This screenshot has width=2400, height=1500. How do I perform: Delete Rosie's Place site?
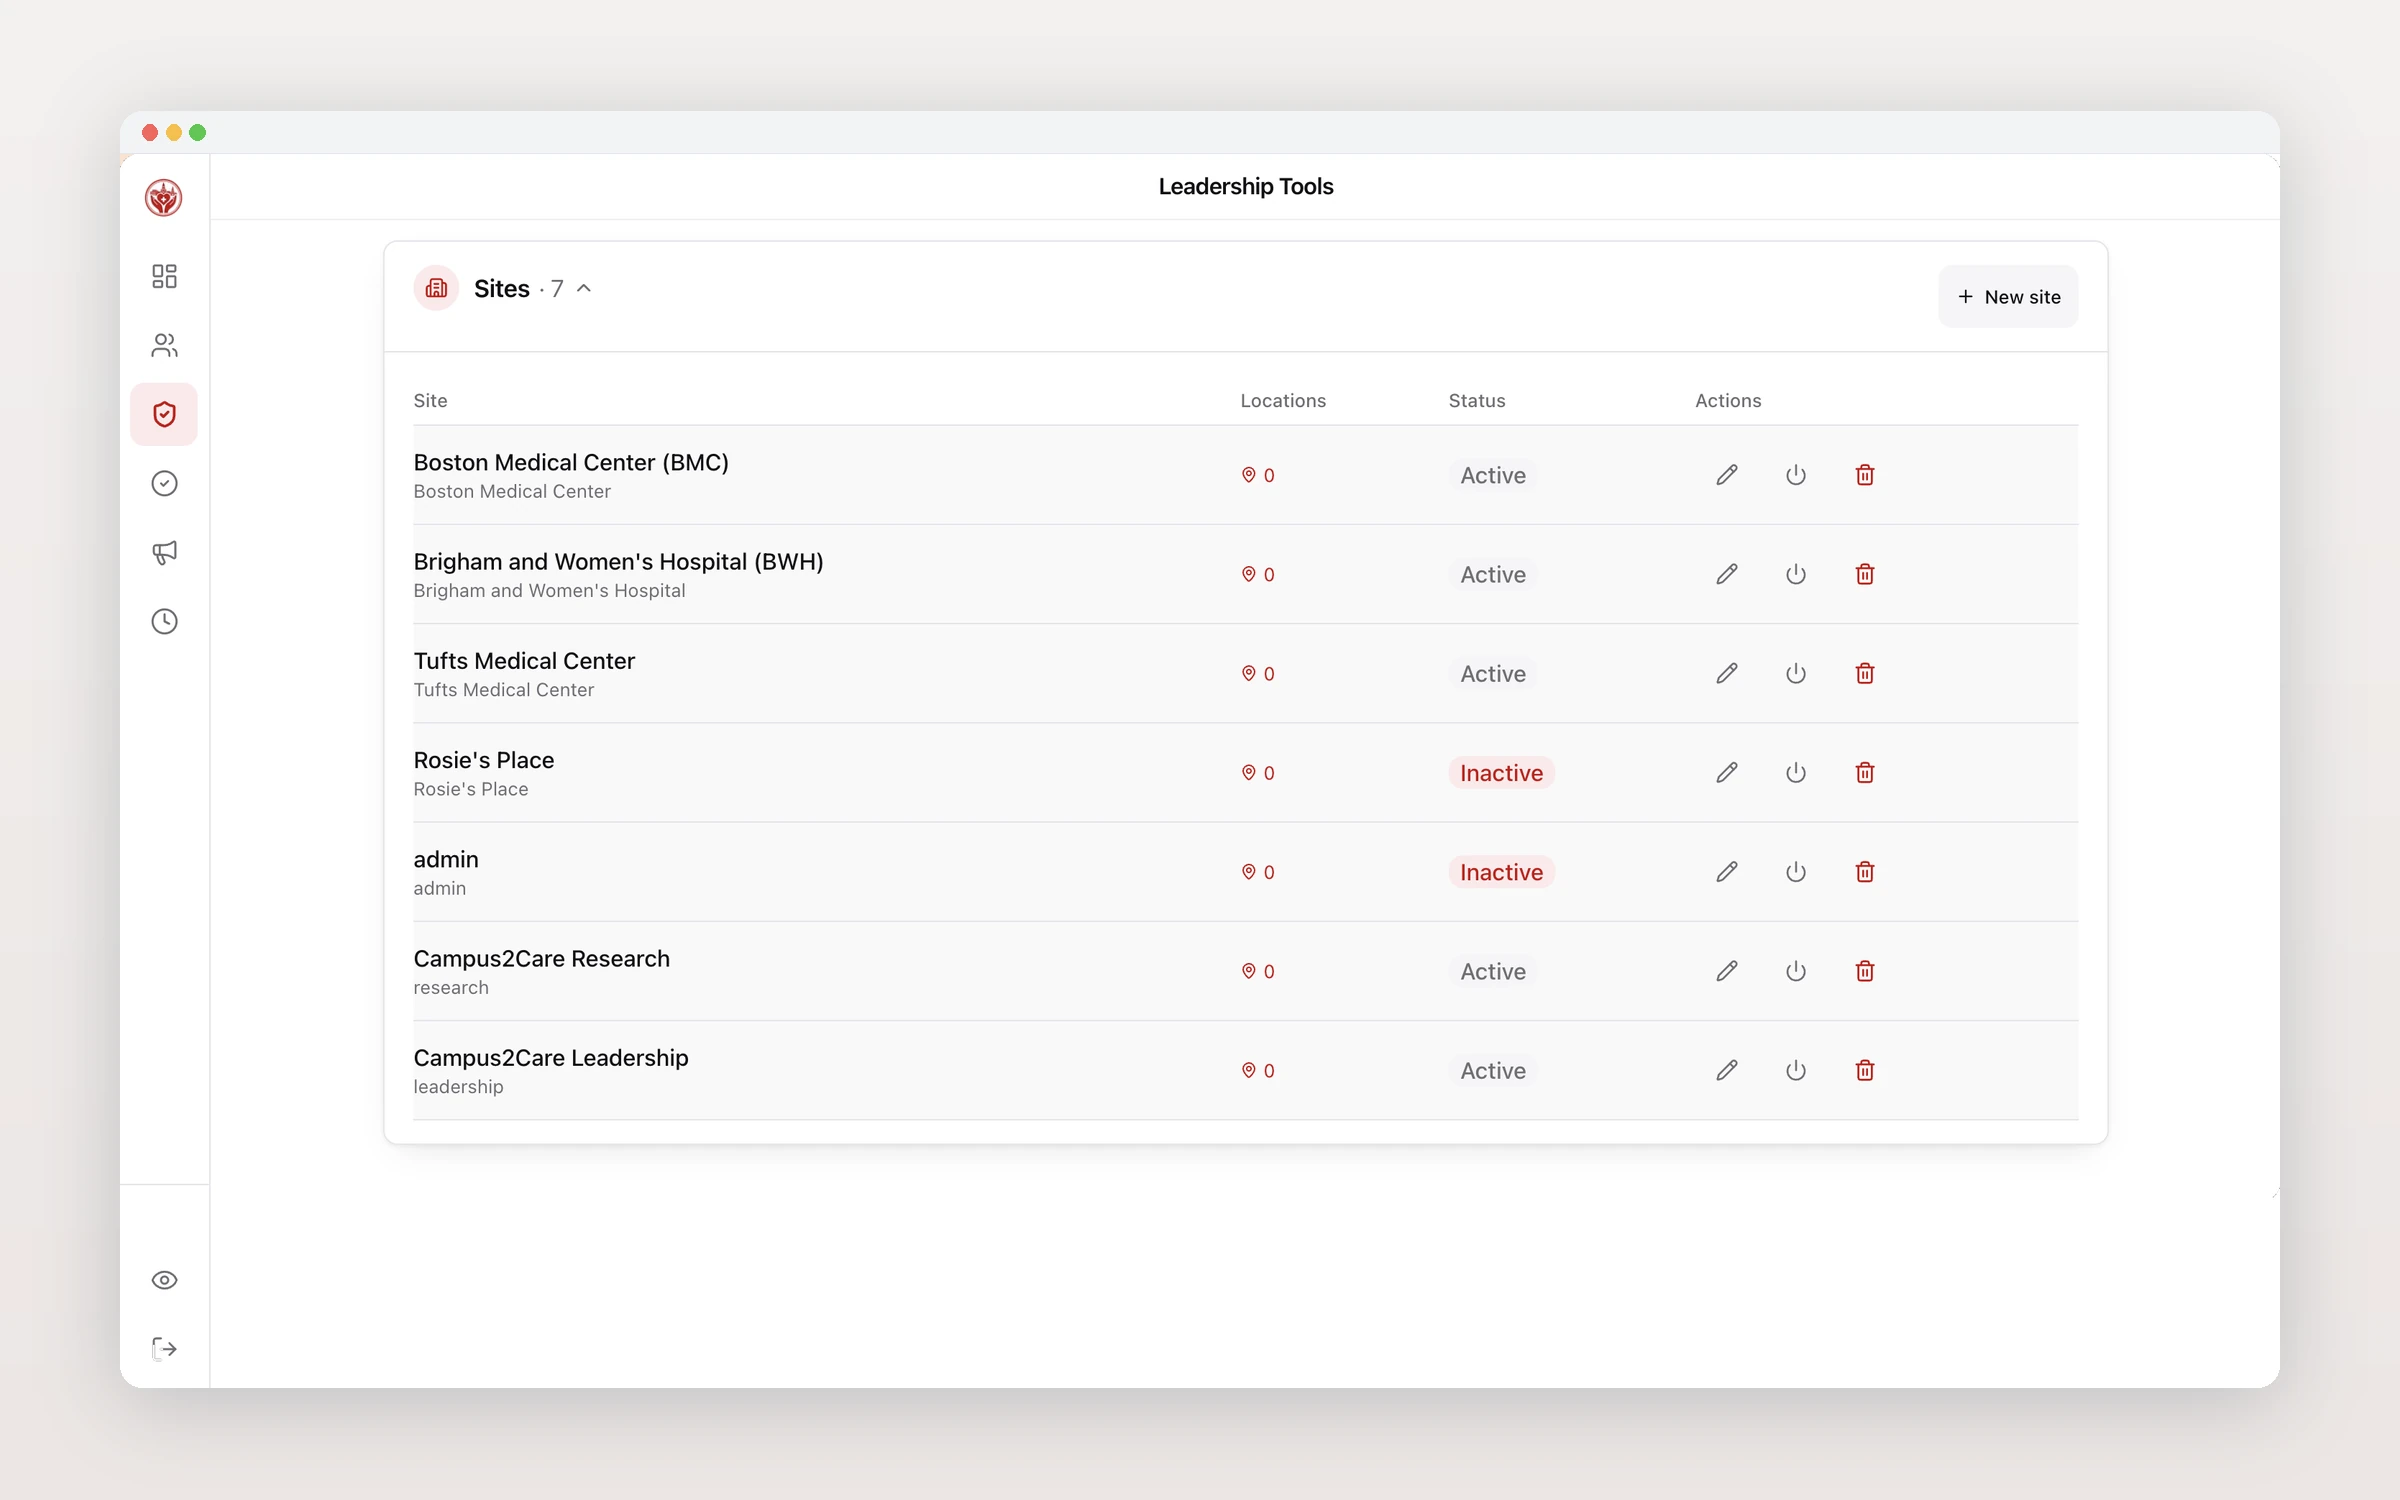pyautogui.click(x=1865, y=772)
